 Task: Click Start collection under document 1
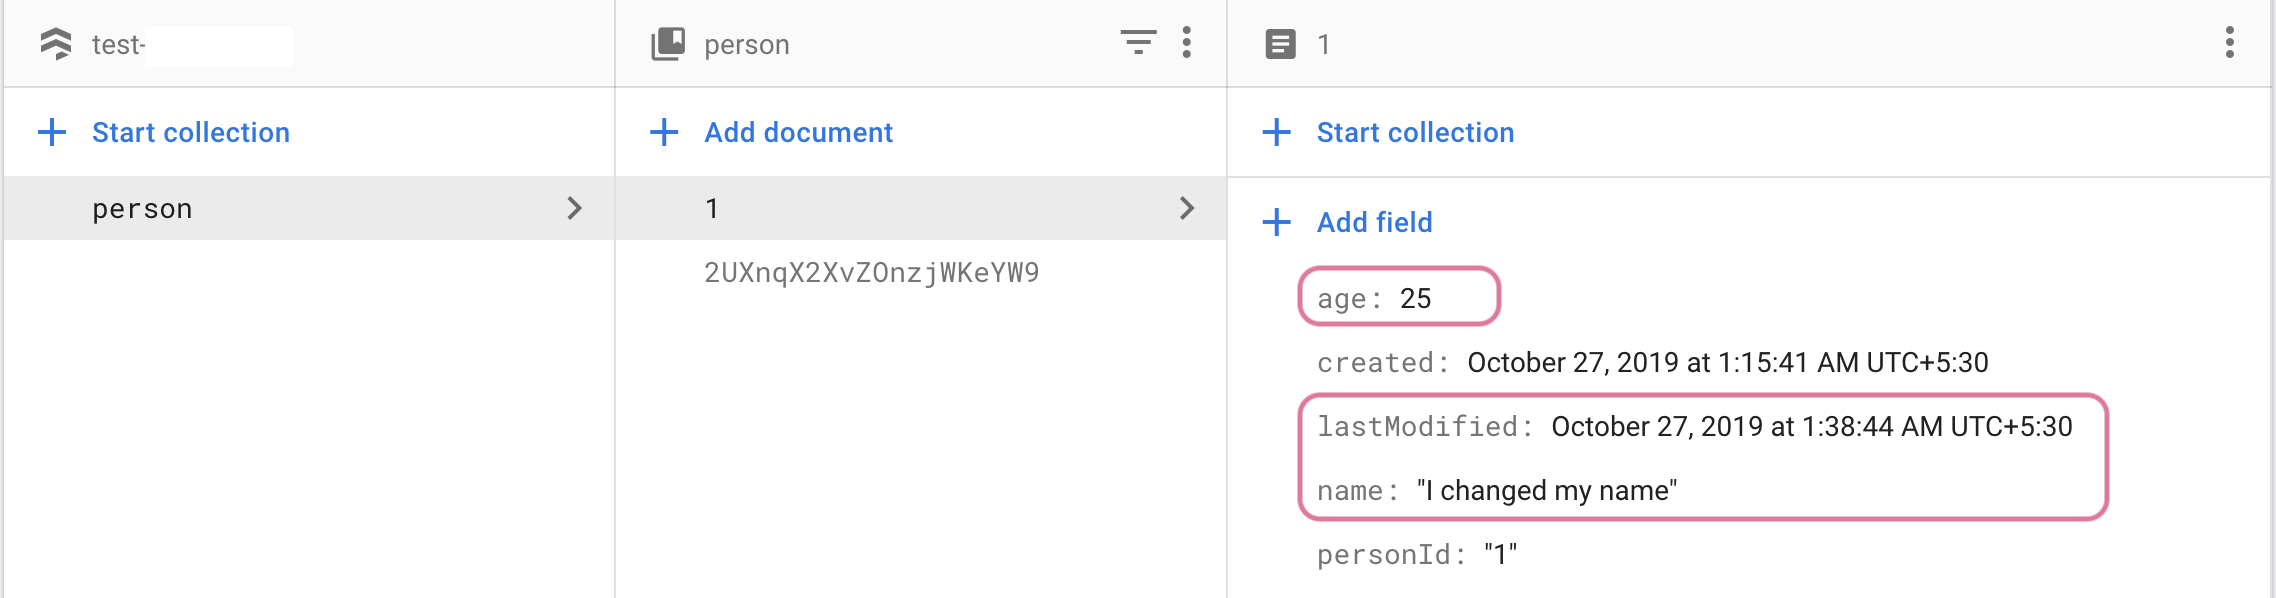[1414, 132]
